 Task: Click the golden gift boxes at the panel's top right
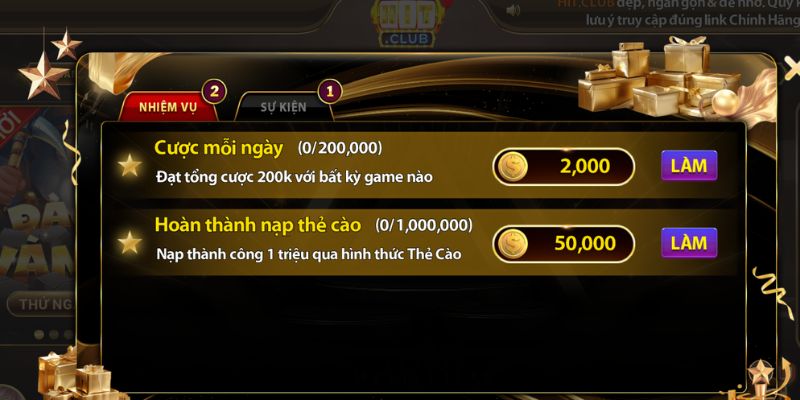(659, 77)
